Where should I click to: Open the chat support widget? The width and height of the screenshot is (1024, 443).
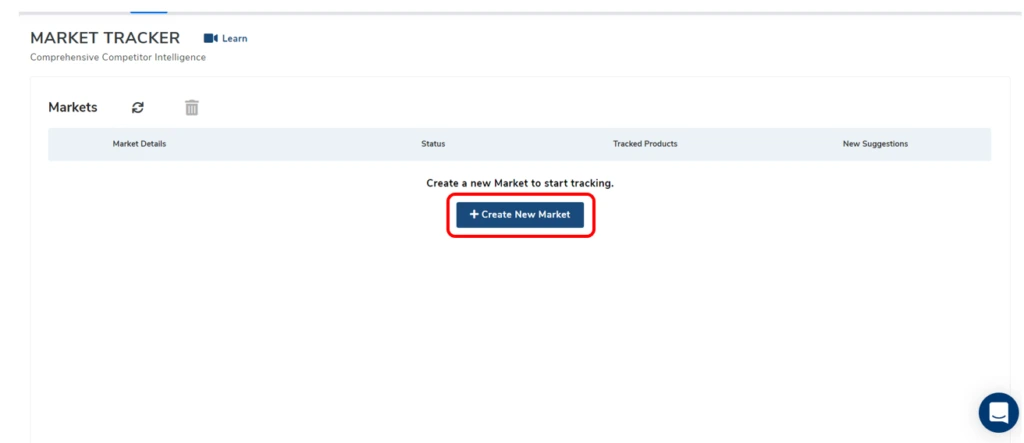pyautogui.click(x=997, y=411)
